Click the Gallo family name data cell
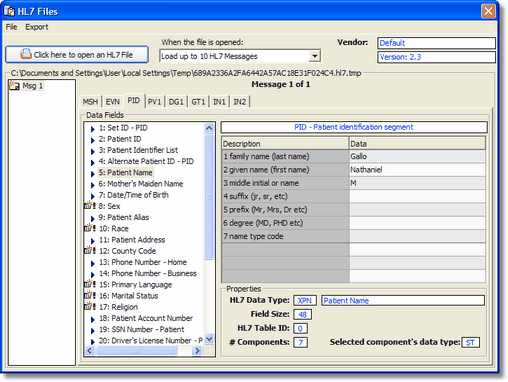 (x=417, y=156)
